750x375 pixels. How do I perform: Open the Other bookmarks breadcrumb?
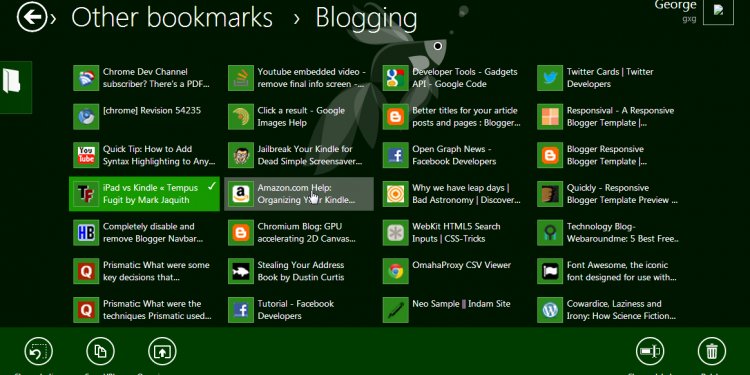coord(172,17)
